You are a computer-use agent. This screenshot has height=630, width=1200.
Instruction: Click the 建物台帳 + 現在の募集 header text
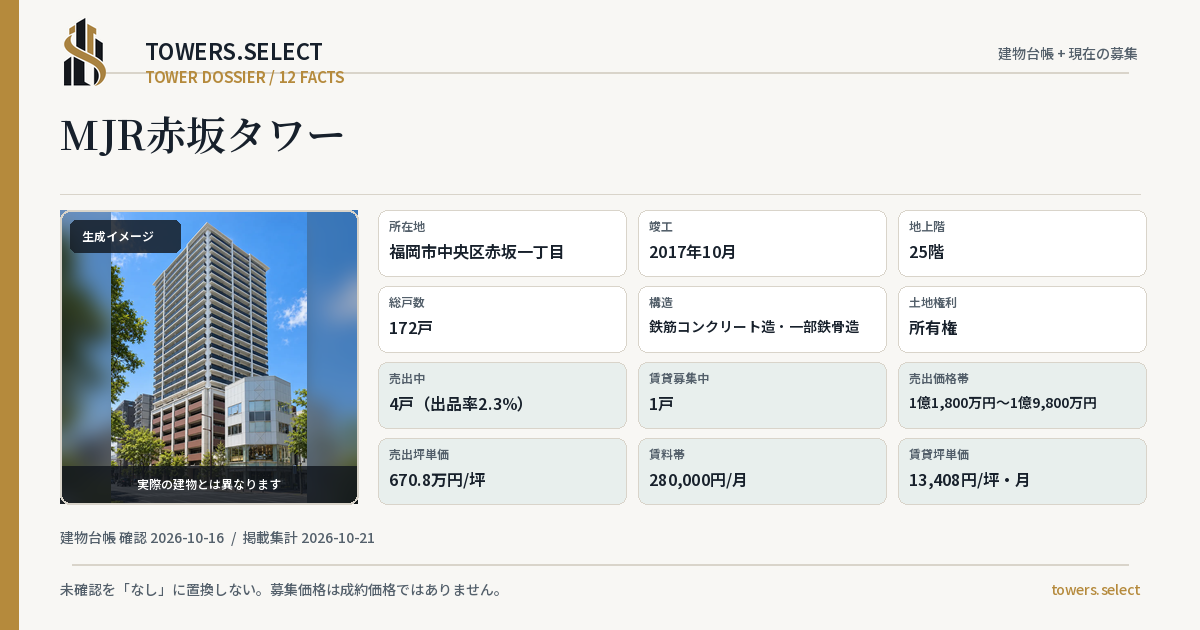(1068, 53)
